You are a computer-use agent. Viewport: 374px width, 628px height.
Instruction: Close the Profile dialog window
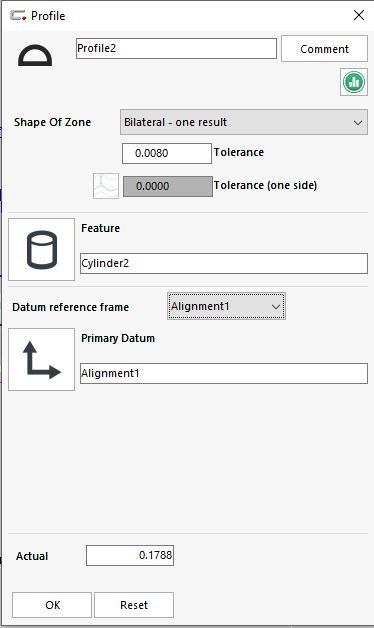tap(359, 15)
